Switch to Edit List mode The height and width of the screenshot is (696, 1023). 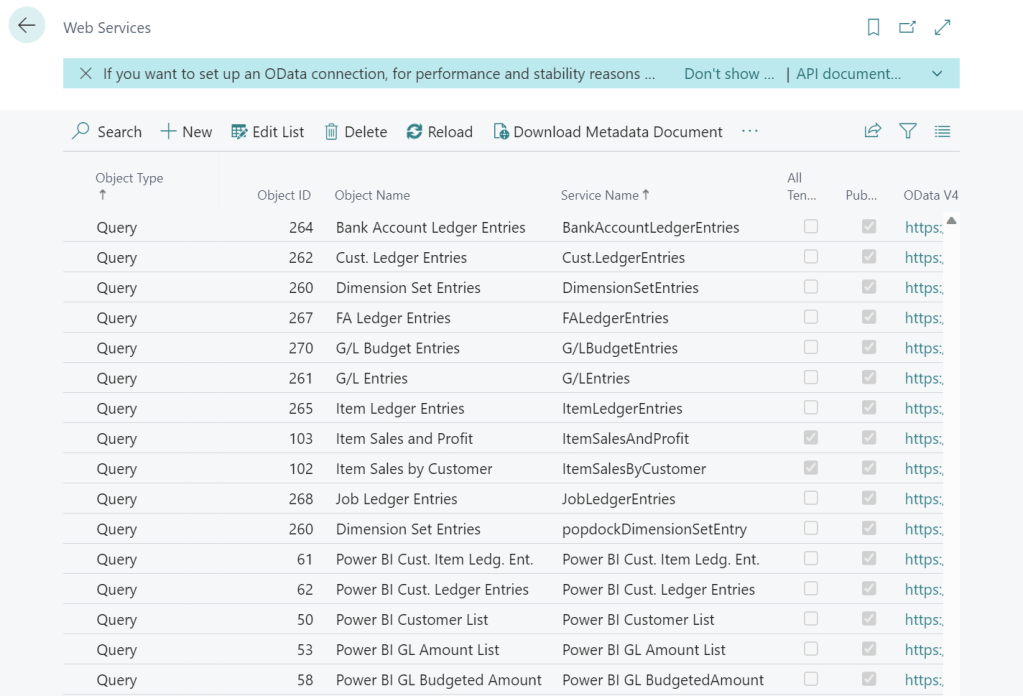tap(267, 132)
